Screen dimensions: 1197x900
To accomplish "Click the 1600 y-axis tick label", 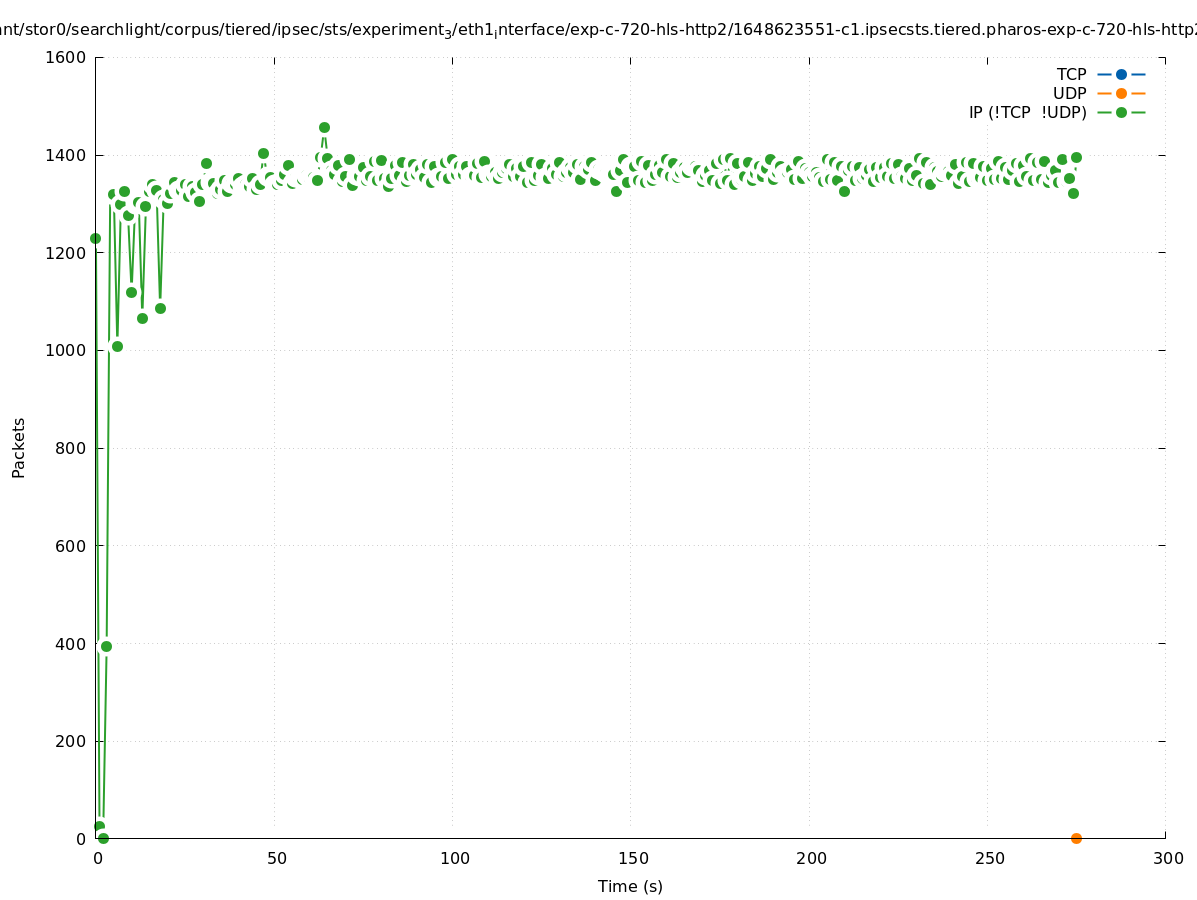I will (65, 57).
